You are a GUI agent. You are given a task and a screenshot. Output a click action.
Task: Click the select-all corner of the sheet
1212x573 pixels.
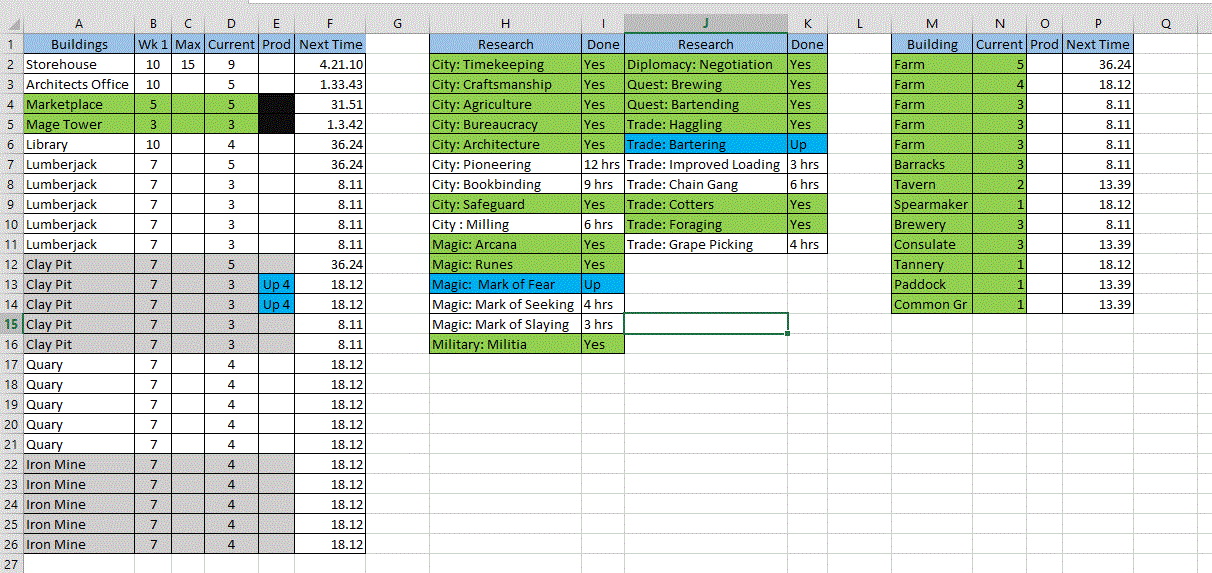(x=11, y=23)
